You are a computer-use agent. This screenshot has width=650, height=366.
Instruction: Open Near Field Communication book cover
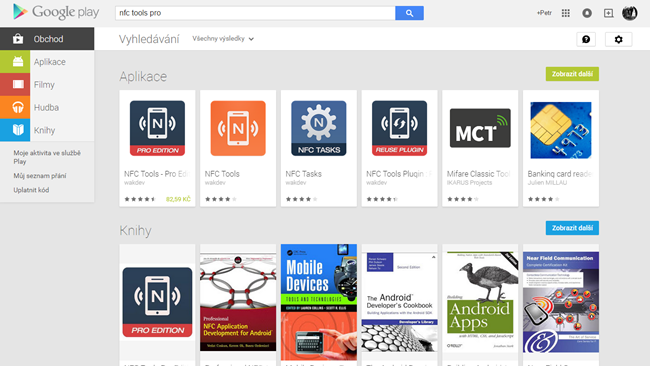coord(560,302)
